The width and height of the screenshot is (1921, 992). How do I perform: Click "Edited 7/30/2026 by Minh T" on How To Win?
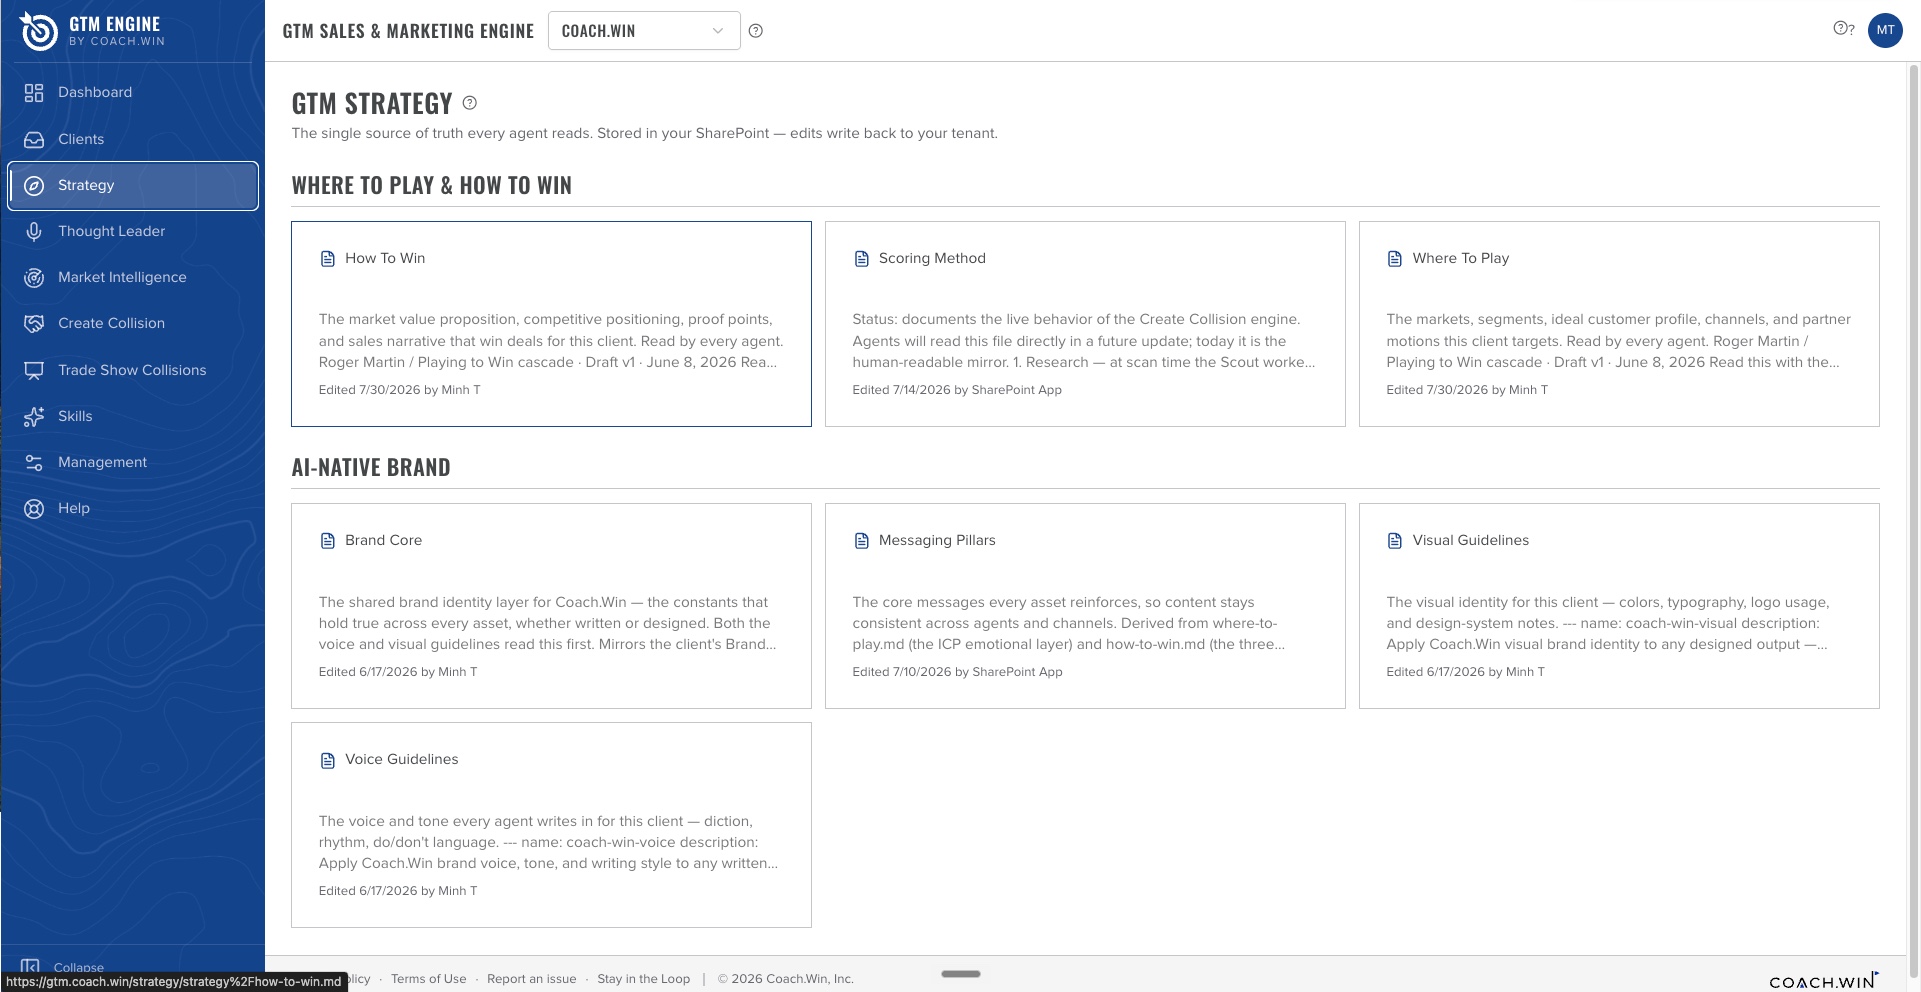[400, 390]
